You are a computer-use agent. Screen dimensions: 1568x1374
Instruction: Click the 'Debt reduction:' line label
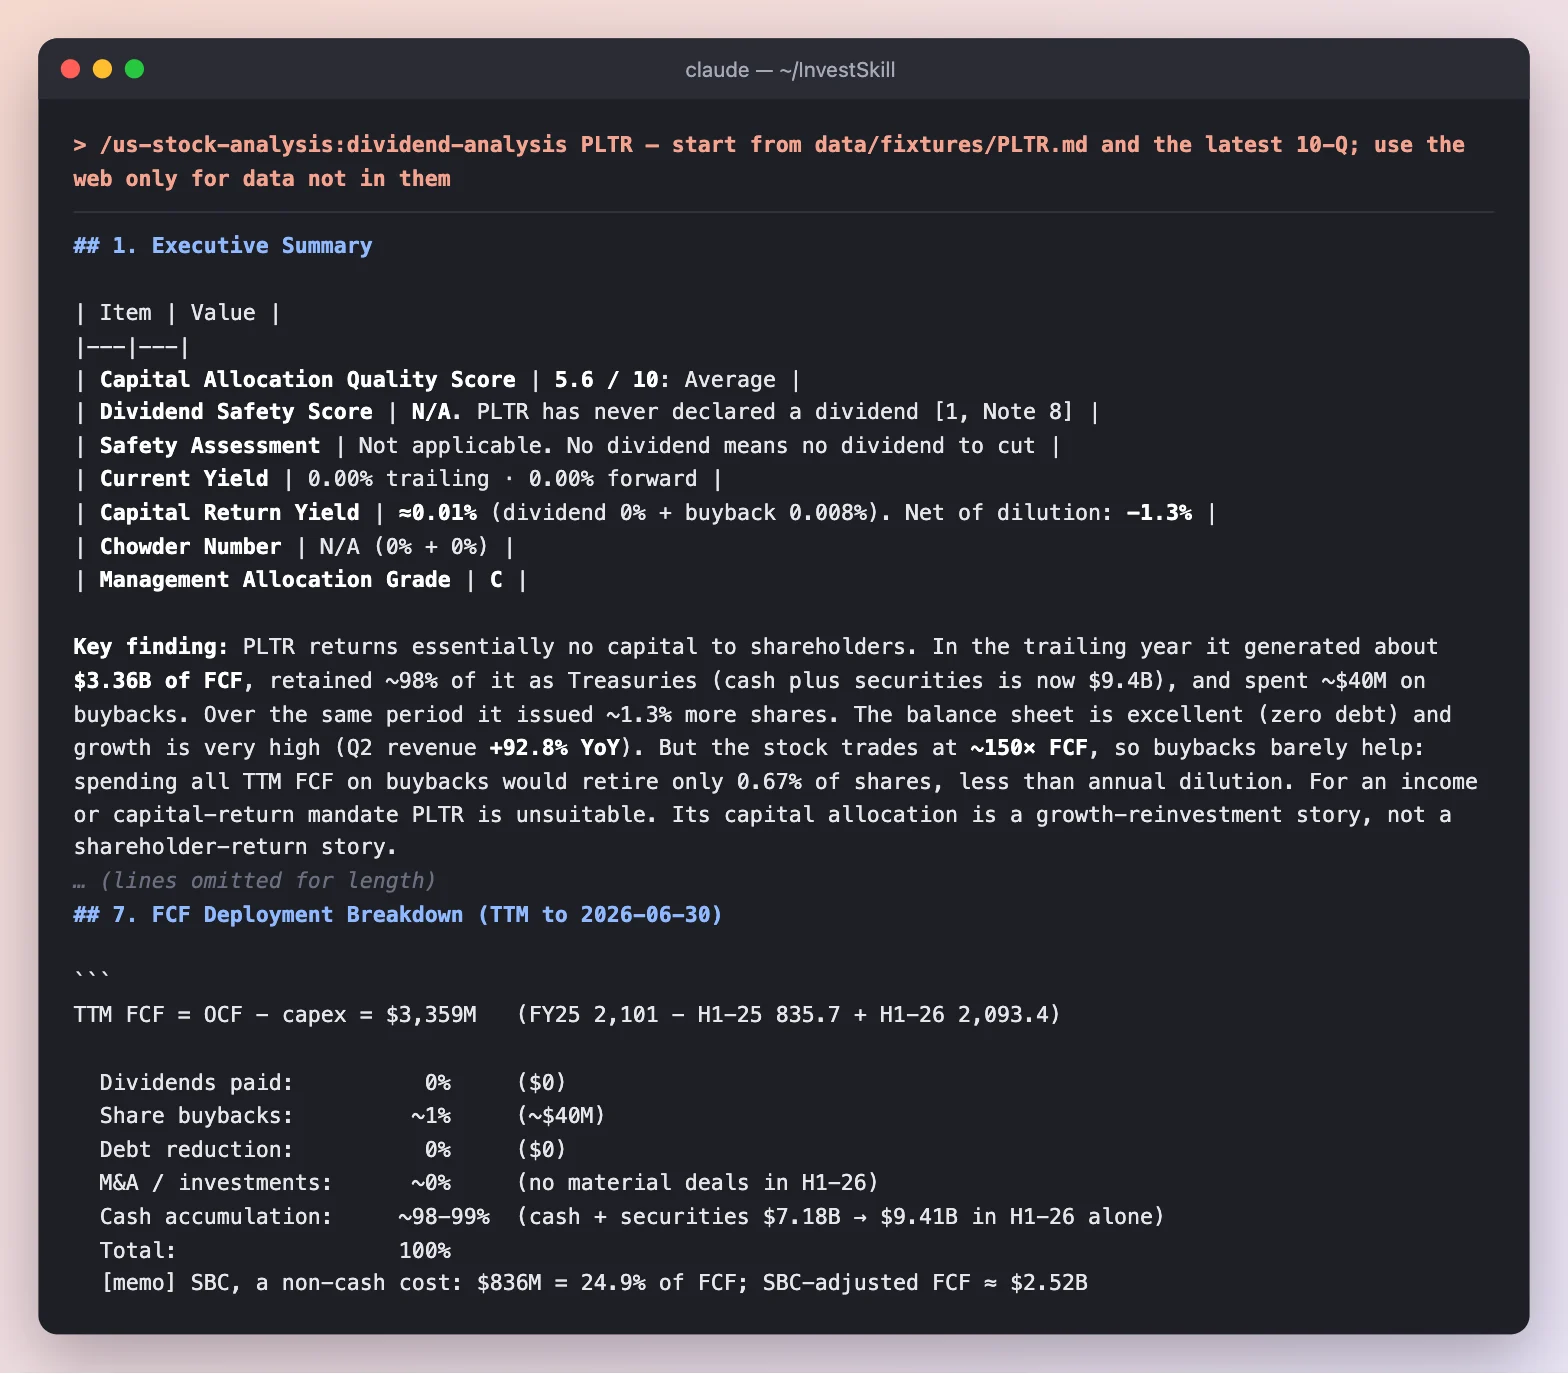[197, 1150]
